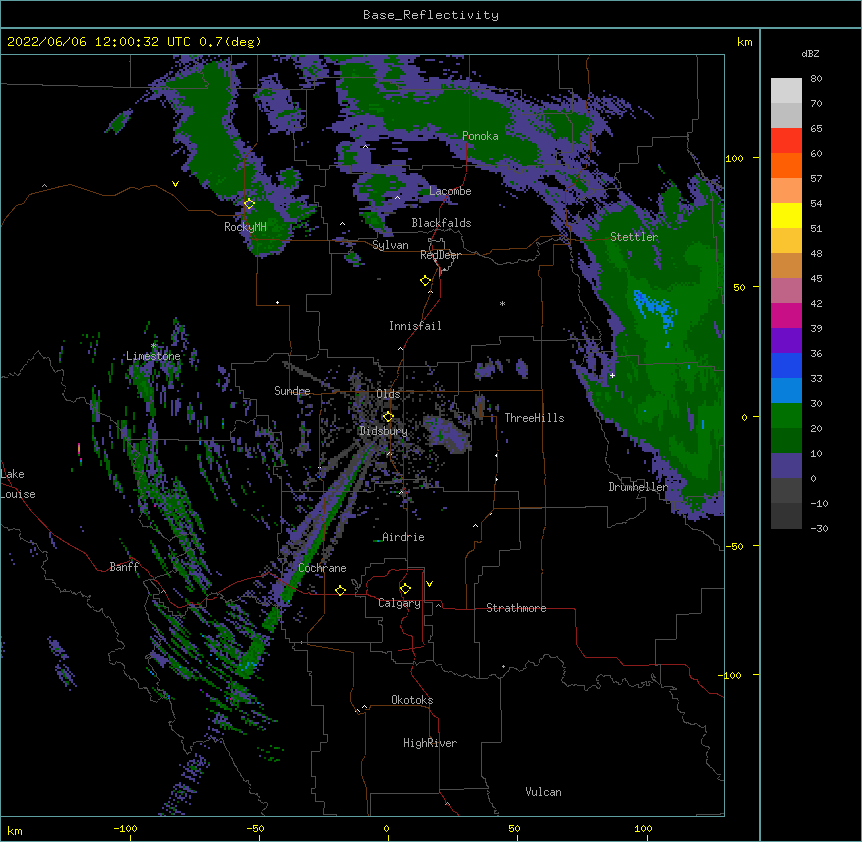The height and width of the screenshot is (842, 862).
Task: Click the Limestone label
Action: [x=153, y=356]
